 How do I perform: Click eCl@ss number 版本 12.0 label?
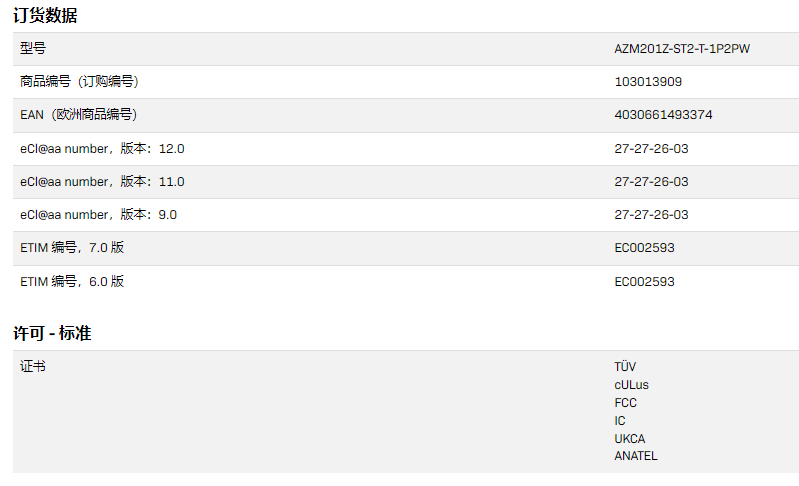pos(102,149)
